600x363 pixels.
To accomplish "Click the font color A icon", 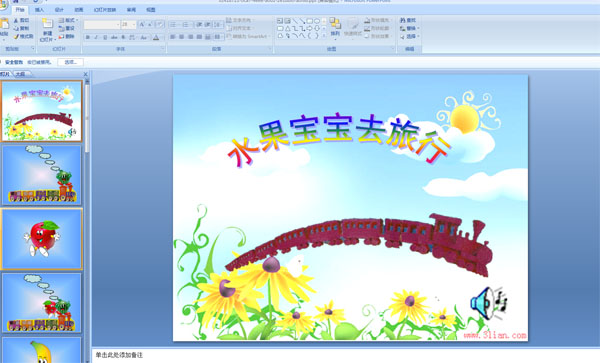I will (156, 37).
